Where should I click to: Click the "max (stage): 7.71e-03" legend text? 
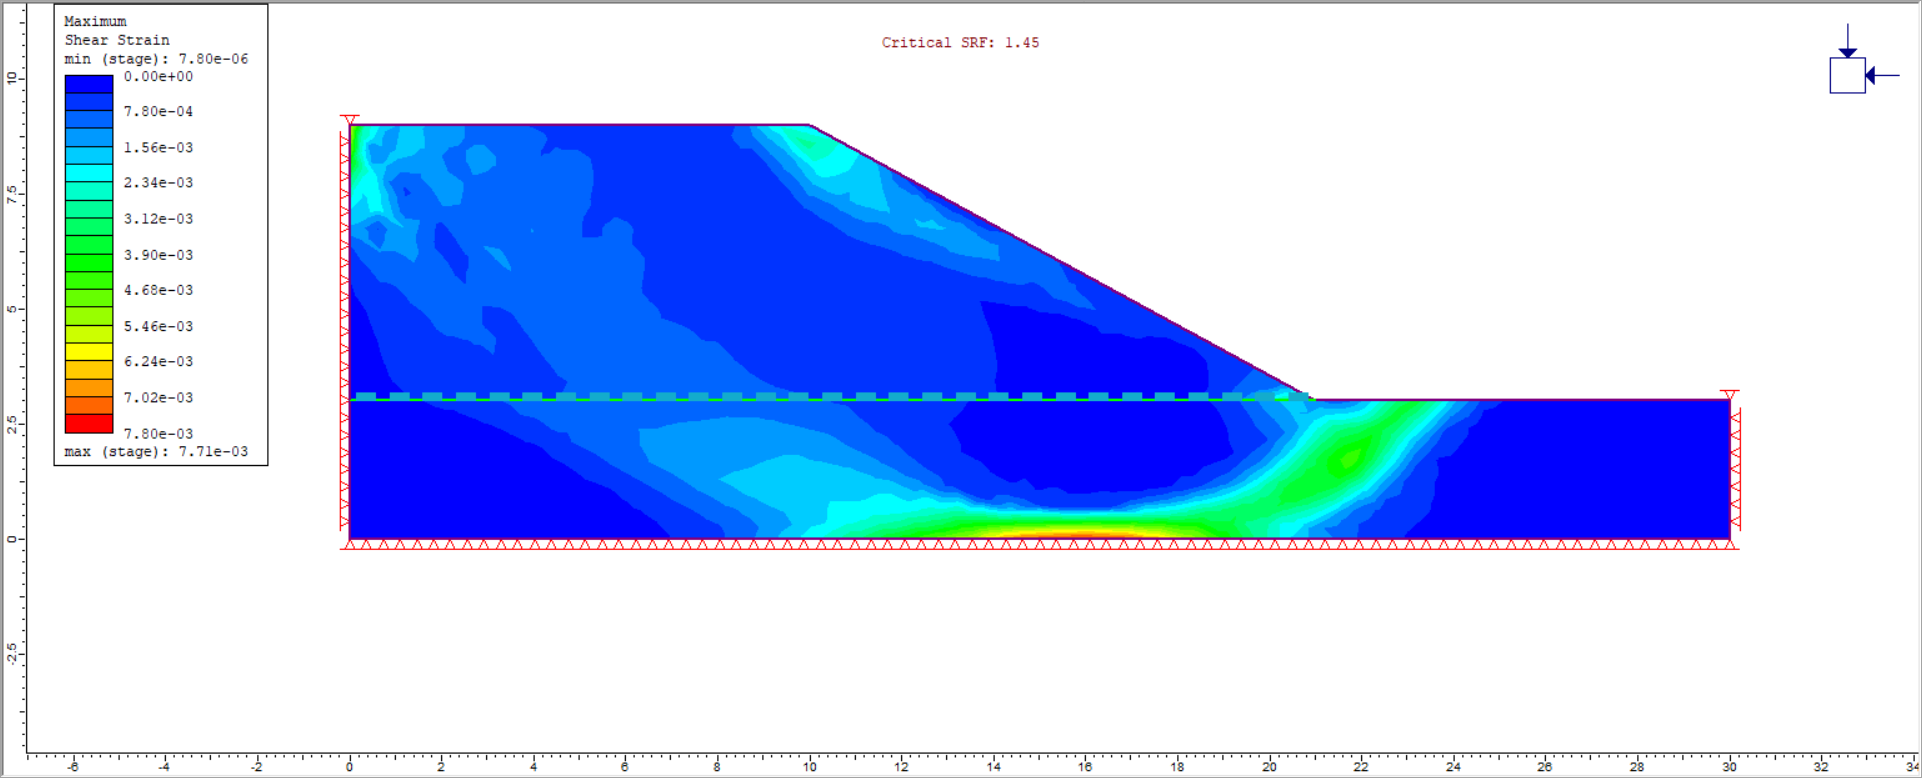coord(156,452)
